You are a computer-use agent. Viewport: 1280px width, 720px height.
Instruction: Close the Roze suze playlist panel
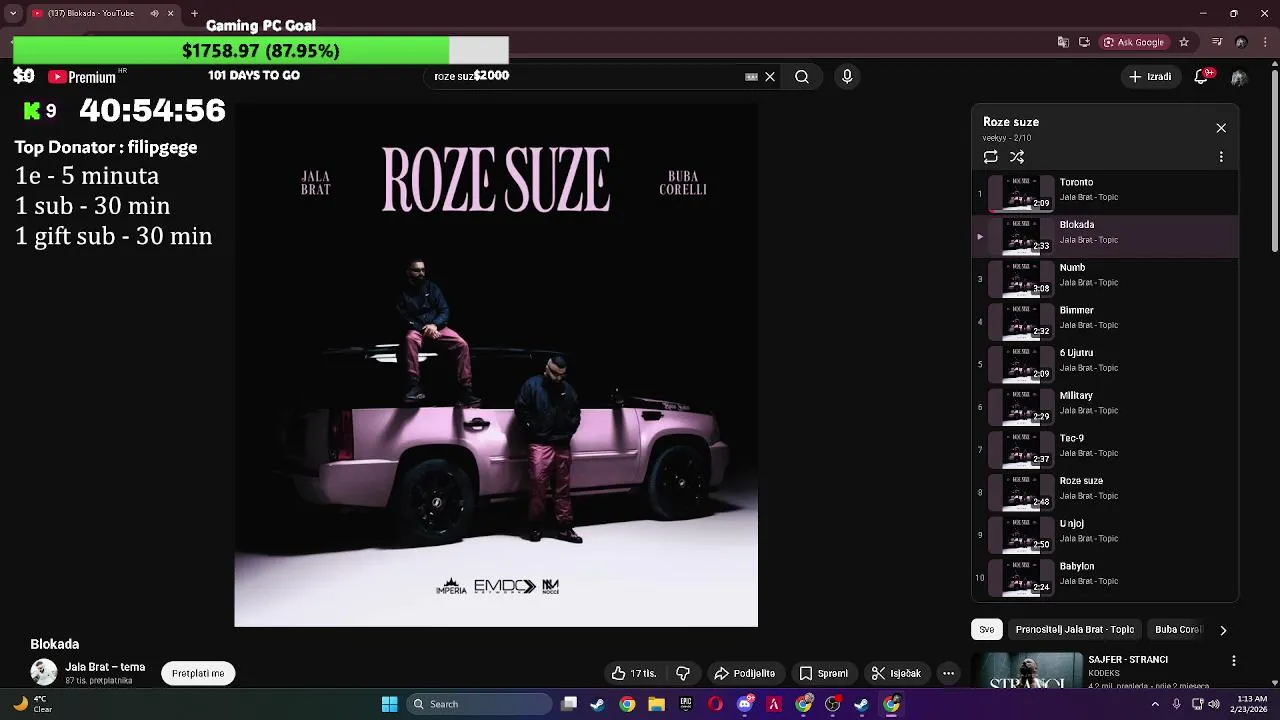[1221, 128]
